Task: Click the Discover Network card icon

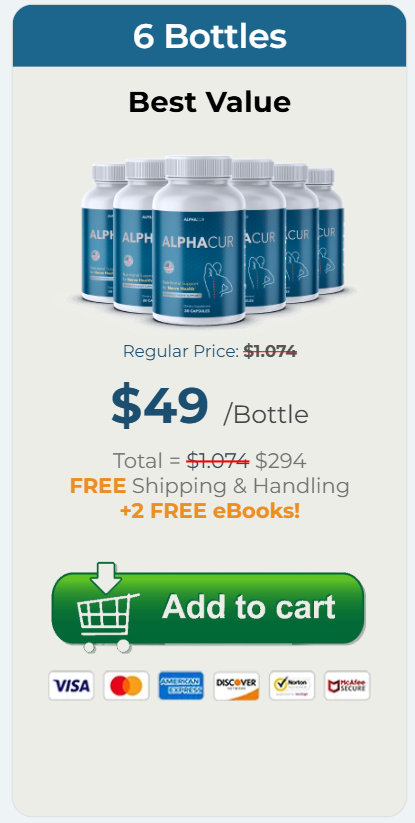Action: coord(237,685)
